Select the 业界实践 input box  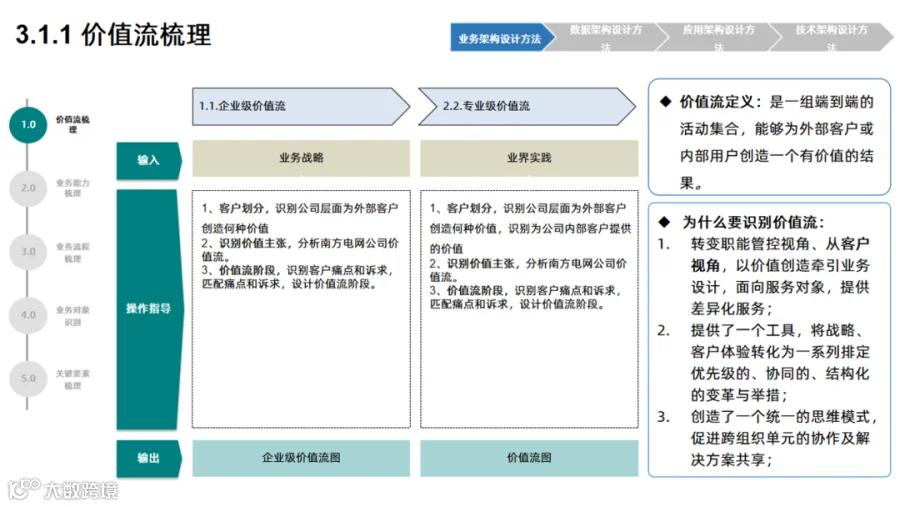click(529, 158)
